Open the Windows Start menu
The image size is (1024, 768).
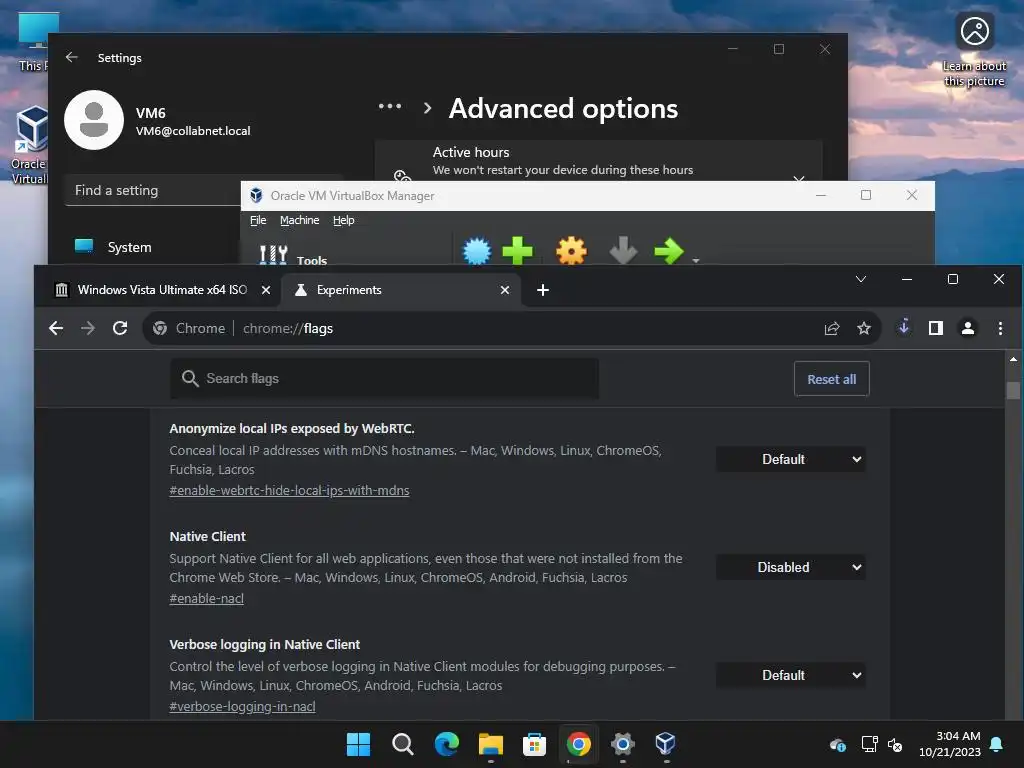click(358, 744)
